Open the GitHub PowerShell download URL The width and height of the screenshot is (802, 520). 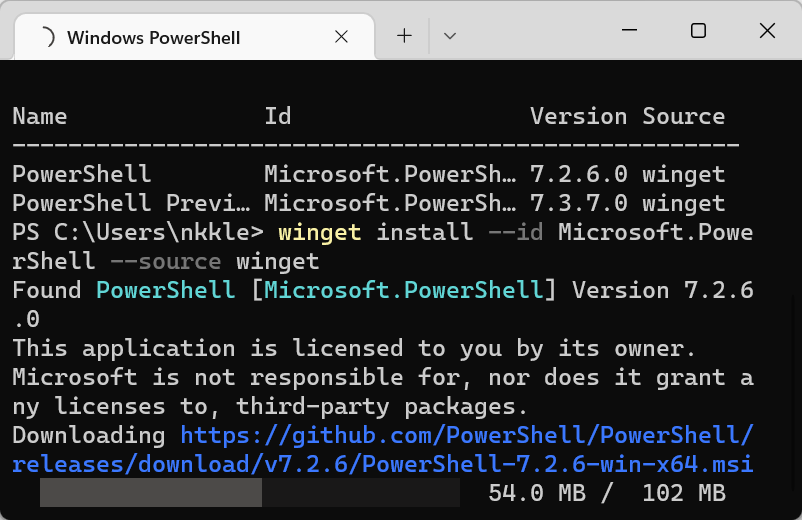coord(467,436)
